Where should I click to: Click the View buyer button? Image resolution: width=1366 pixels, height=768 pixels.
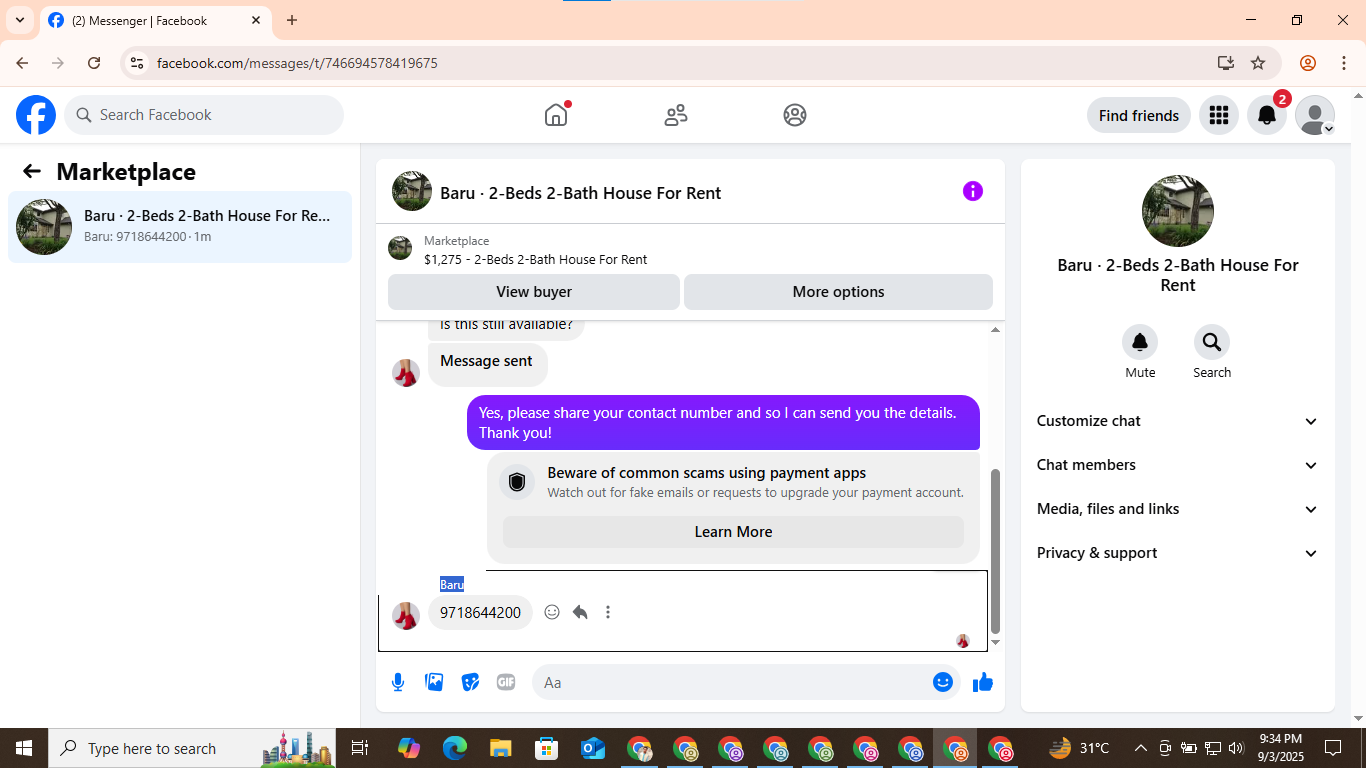[x=534, y=292]
